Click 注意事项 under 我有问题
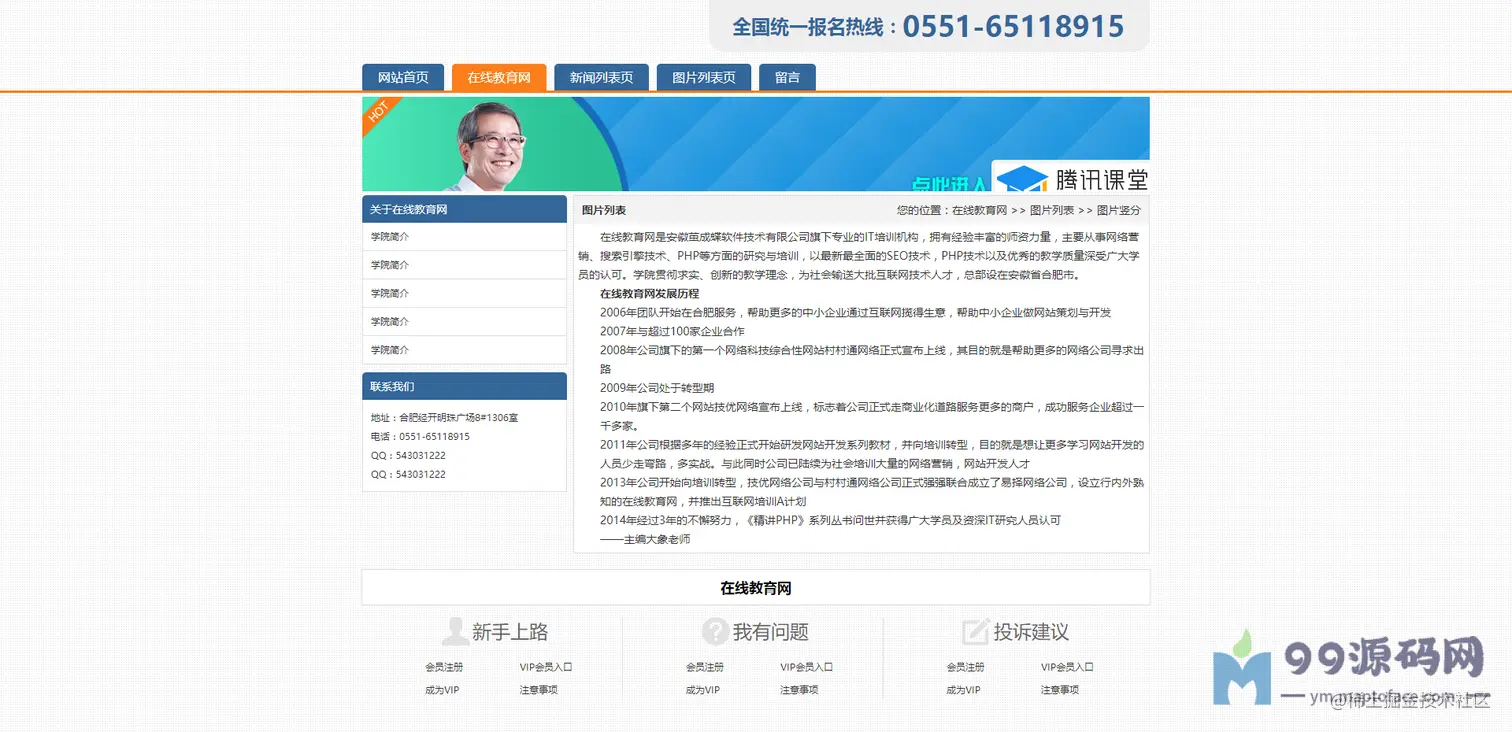This screenshot has width=1512, height=732. point(799,690)
